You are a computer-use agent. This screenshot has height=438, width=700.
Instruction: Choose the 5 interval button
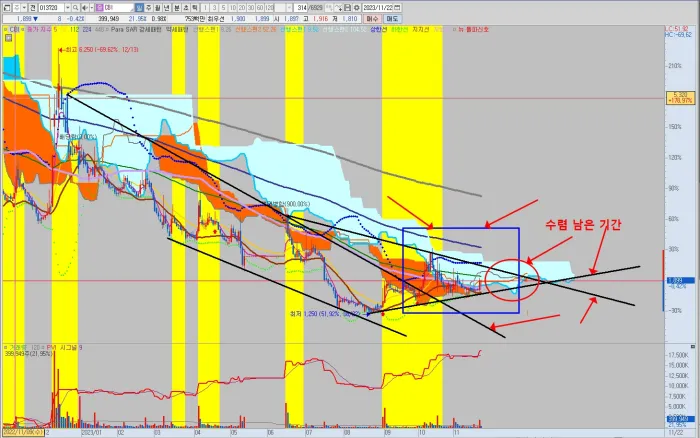tap(223, 8)
